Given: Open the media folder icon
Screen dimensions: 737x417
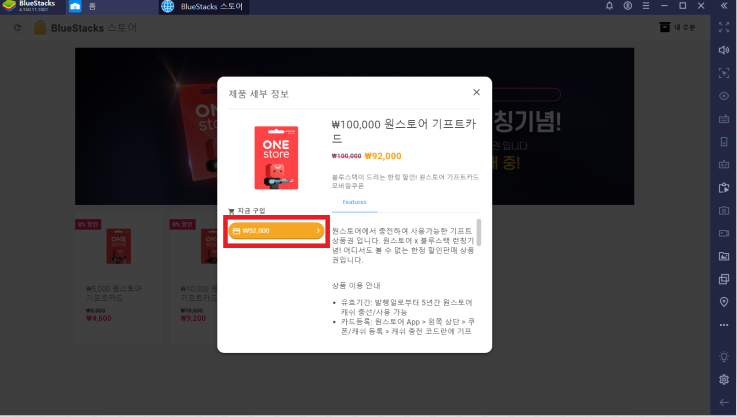Looking at the screenshot, I should click(724, 256).
